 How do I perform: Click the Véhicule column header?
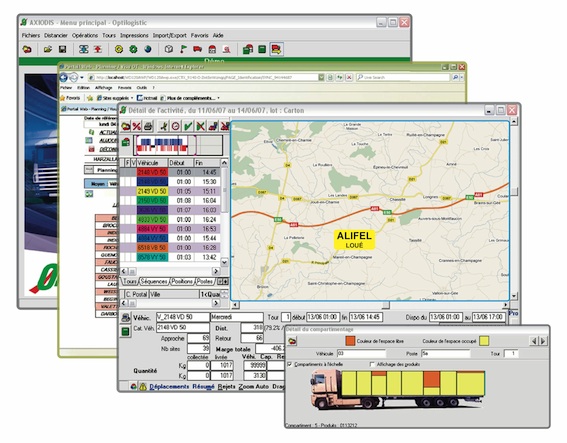[152, 163]
